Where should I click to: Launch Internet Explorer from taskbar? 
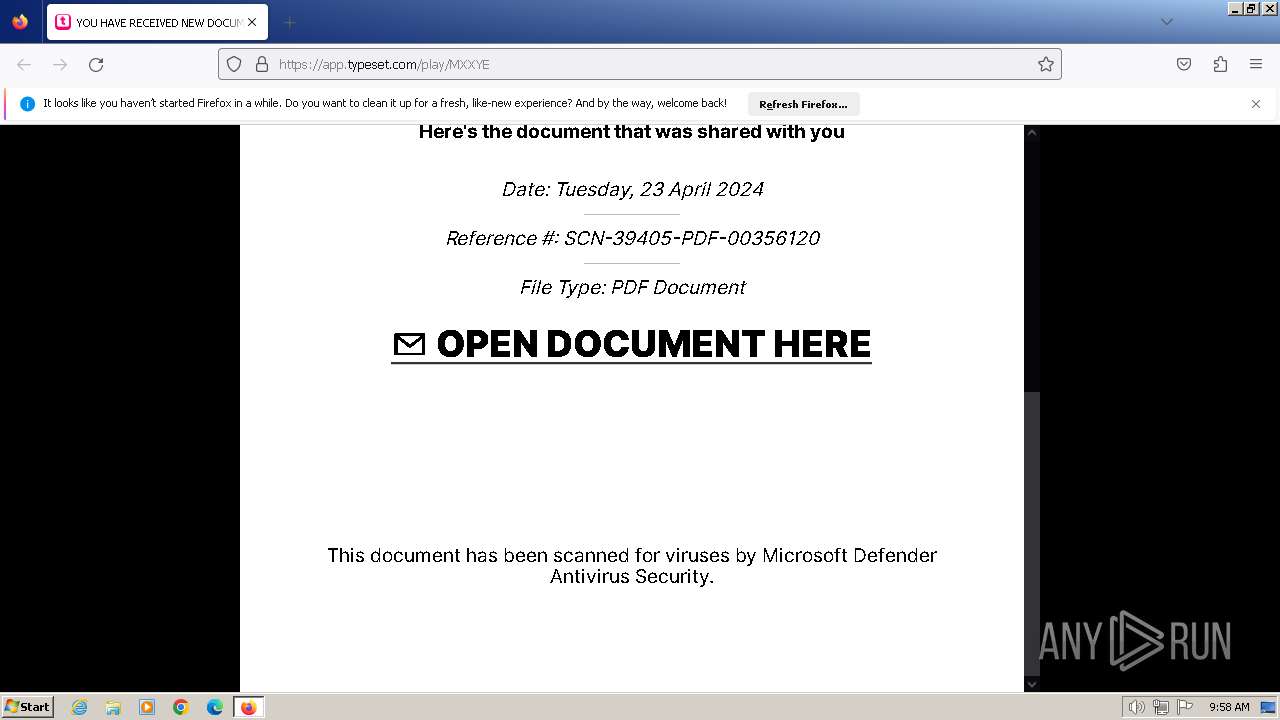(79, 707)
